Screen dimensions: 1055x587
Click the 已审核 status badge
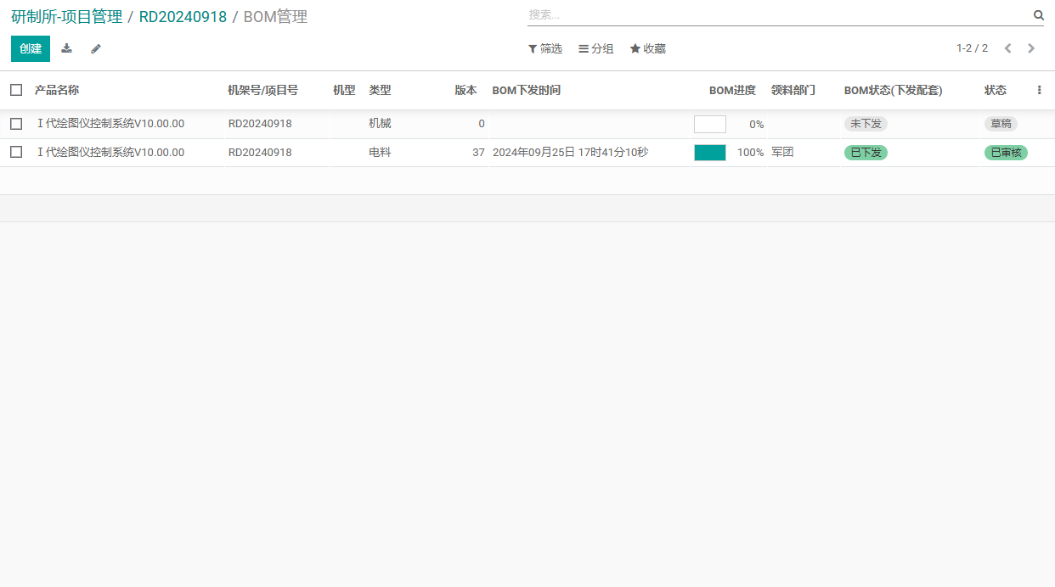(x=1005, y=153)
